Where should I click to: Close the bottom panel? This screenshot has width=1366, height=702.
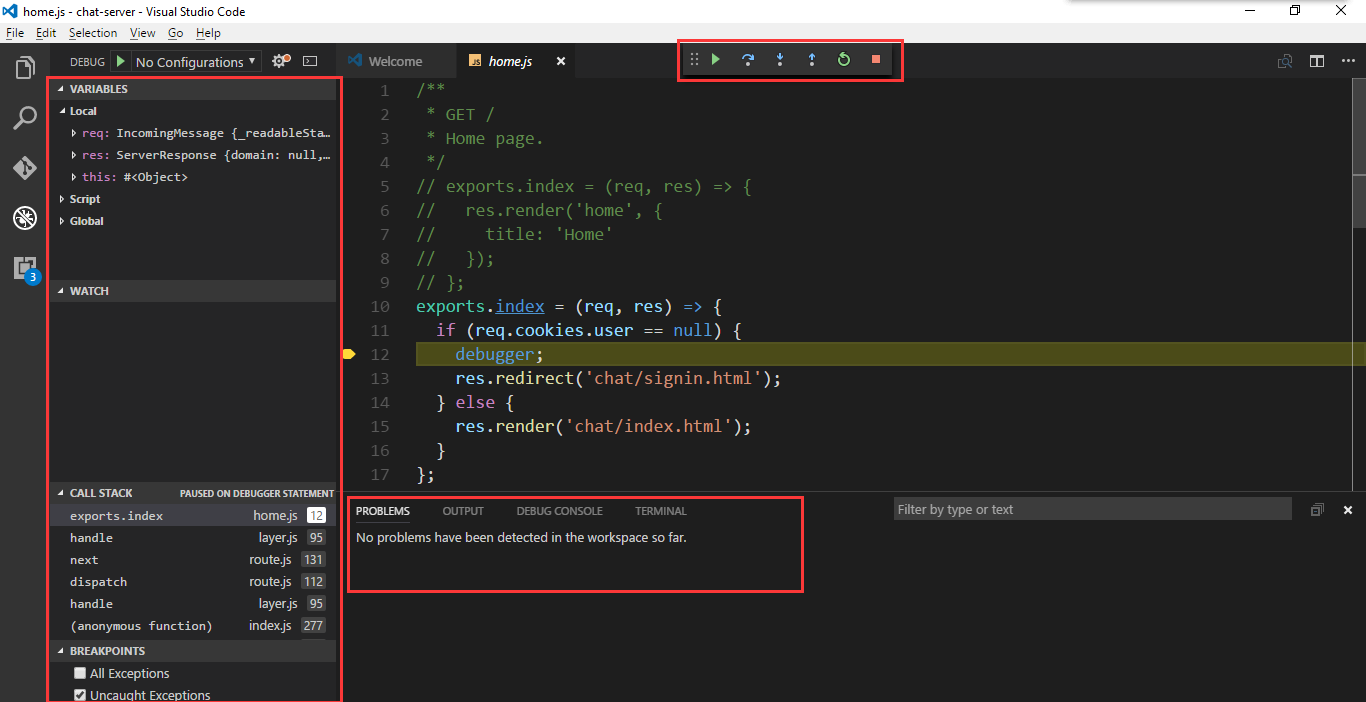1348,510
